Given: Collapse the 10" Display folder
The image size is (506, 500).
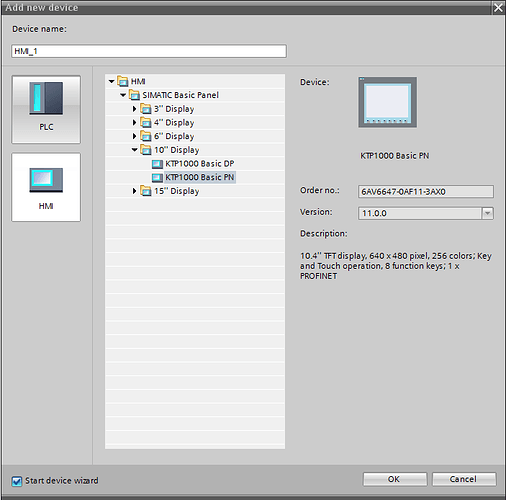Looking at the screenshot, I should (134, 150).
